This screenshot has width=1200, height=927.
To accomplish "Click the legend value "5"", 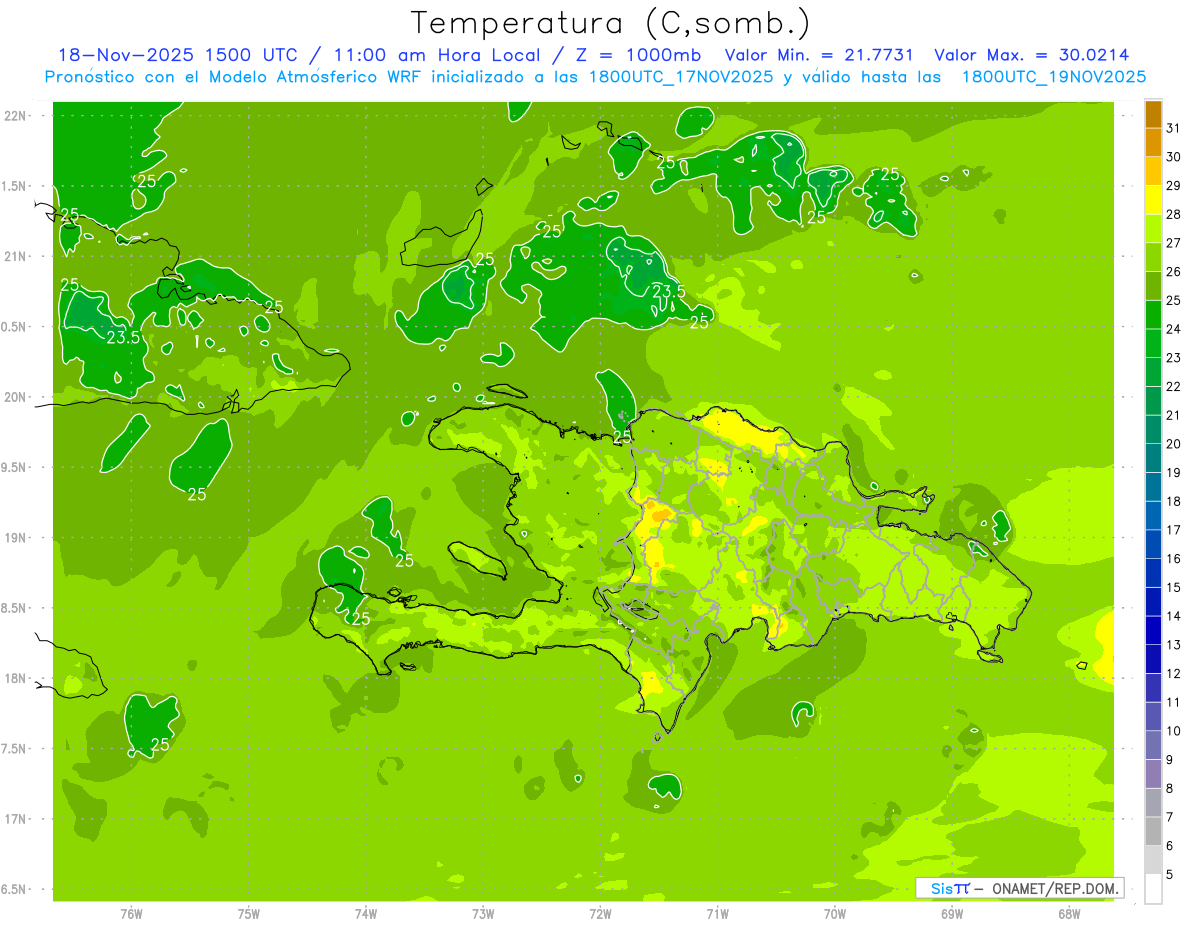I will [1170, 875].
